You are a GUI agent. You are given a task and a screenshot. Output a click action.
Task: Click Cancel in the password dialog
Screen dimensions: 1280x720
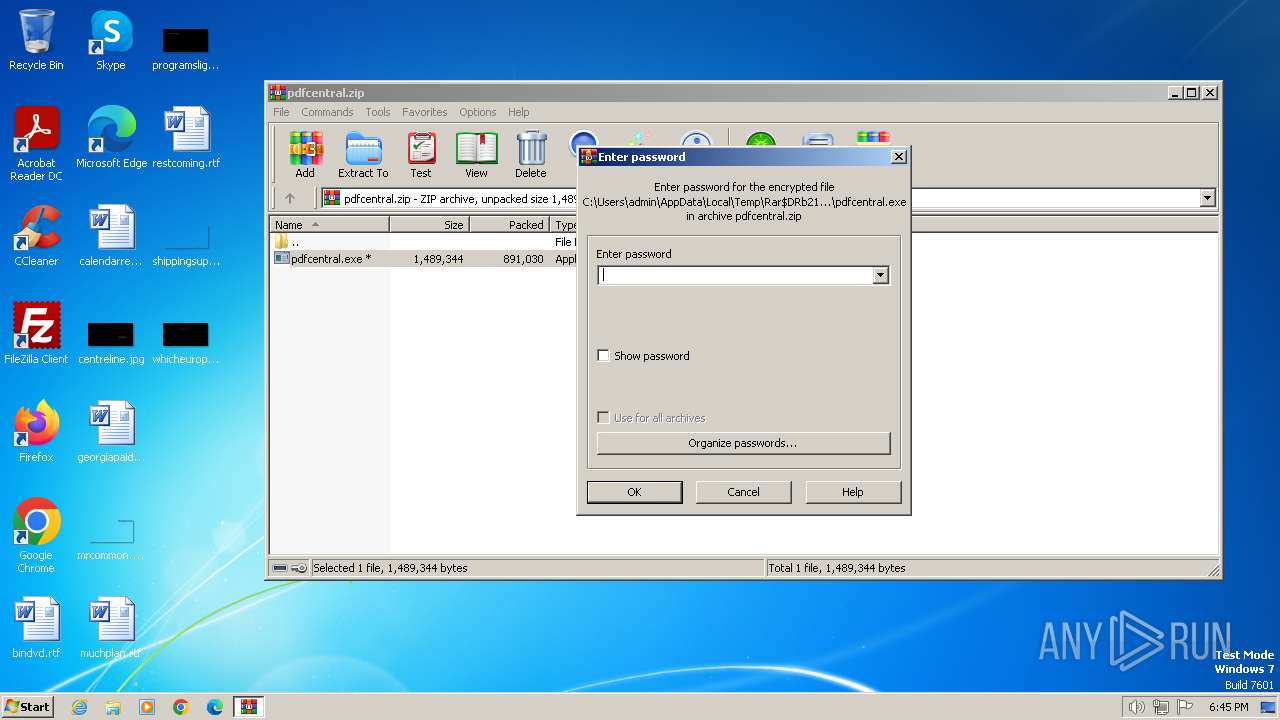point(743,492)
